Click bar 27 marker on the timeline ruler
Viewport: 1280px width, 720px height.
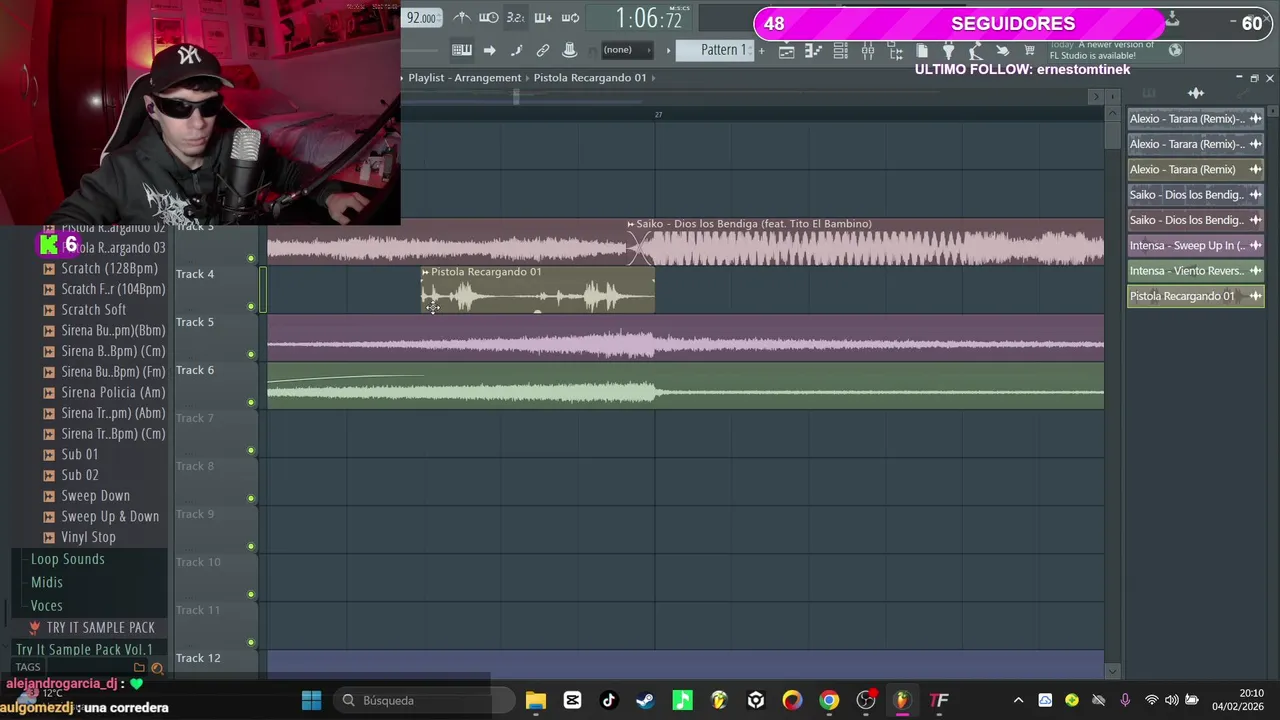658,114
